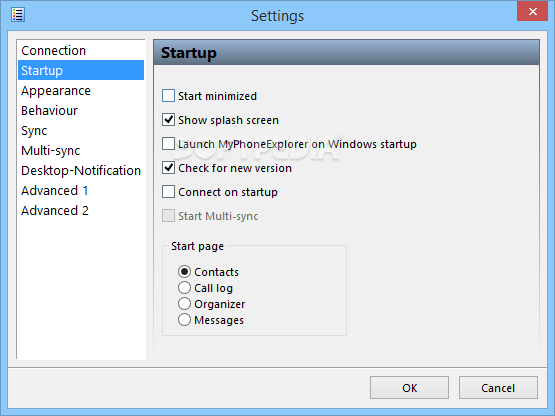Viewport: 555px width, 416px height.
Task: Enable the Start minimized checkbox
Action: tap(168, 96)
